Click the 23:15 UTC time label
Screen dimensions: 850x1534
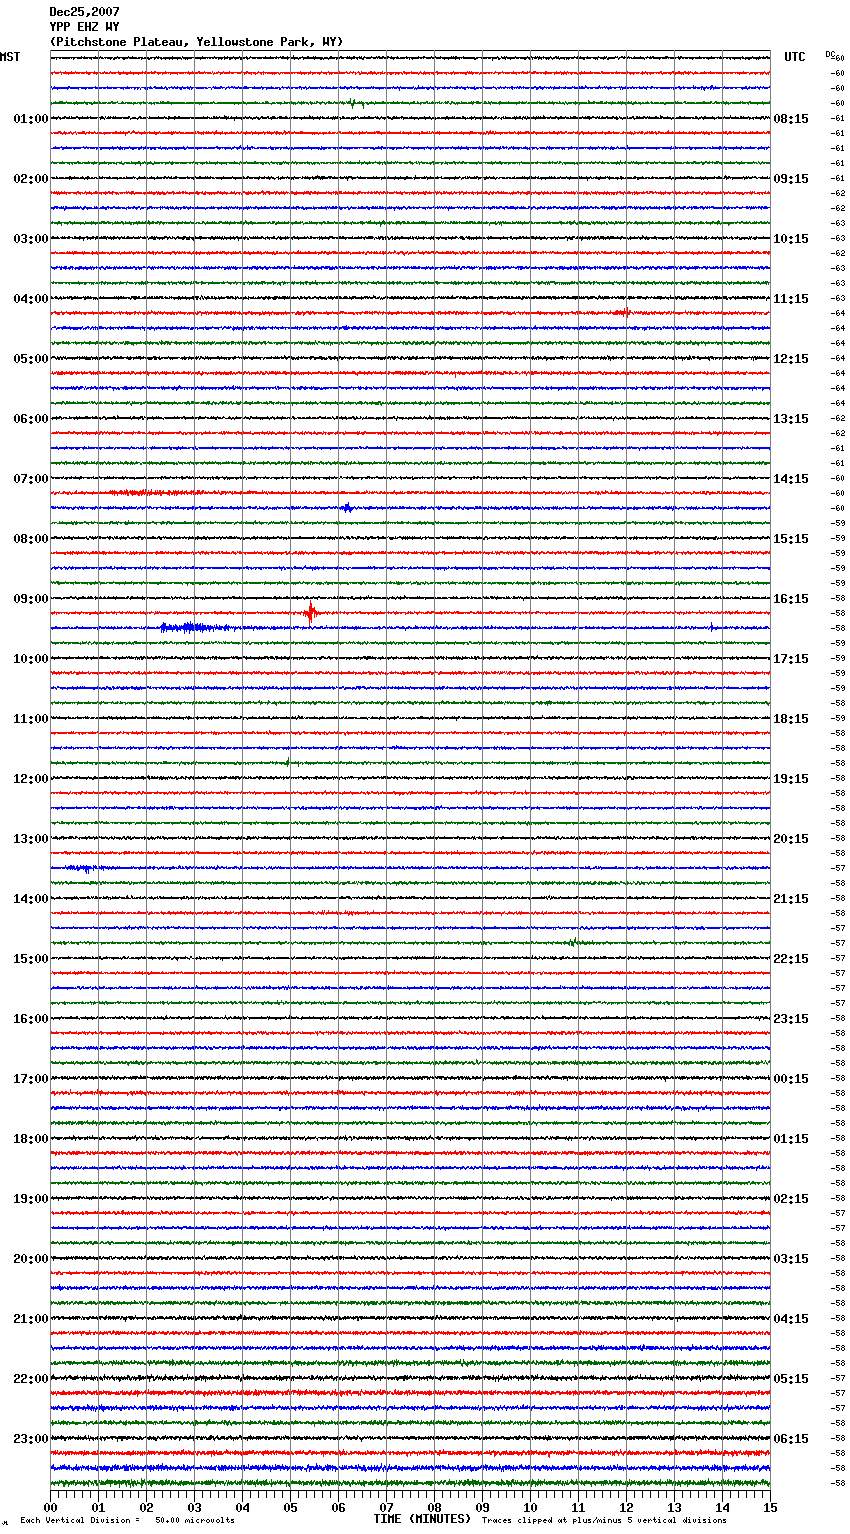(791, 1019)
